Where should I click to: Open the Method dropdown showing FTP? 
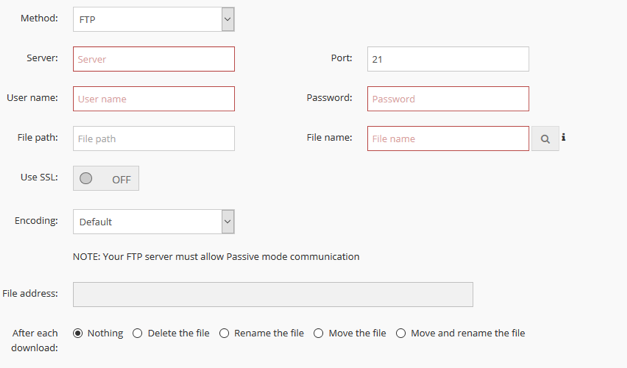coord(154,19)
